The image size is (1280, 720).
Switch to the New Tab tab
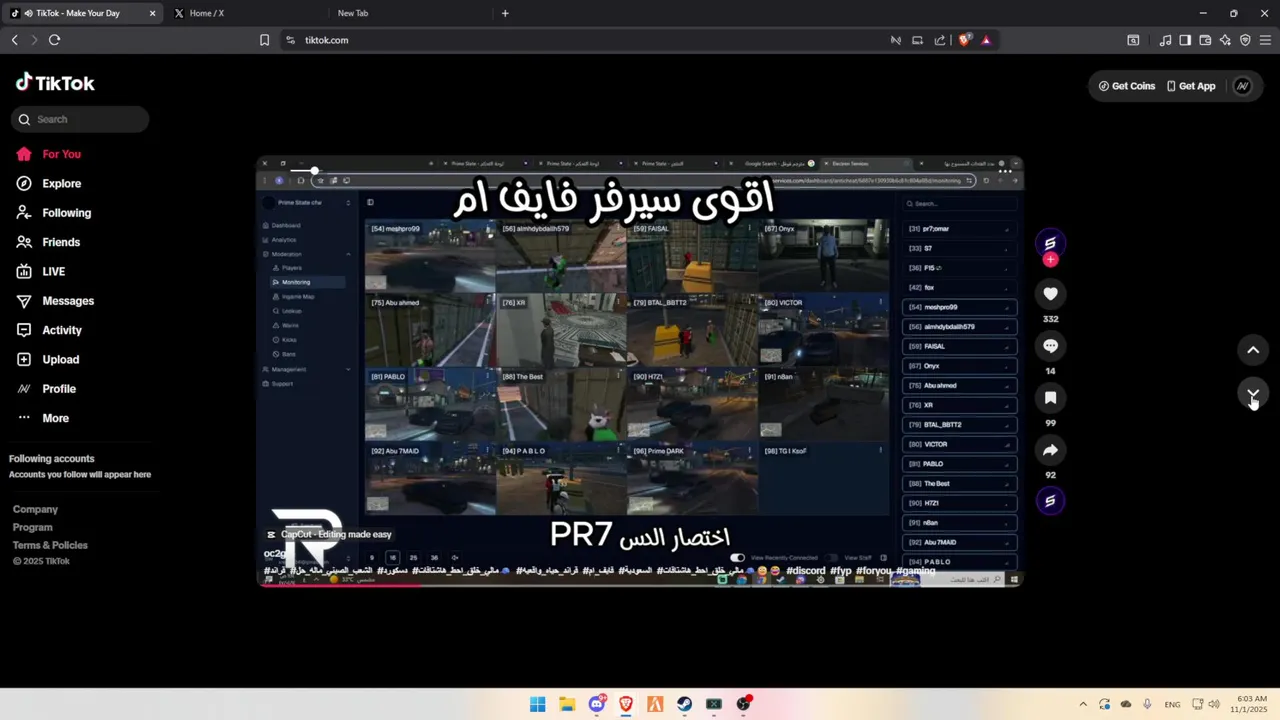click(x=410, y=13)
